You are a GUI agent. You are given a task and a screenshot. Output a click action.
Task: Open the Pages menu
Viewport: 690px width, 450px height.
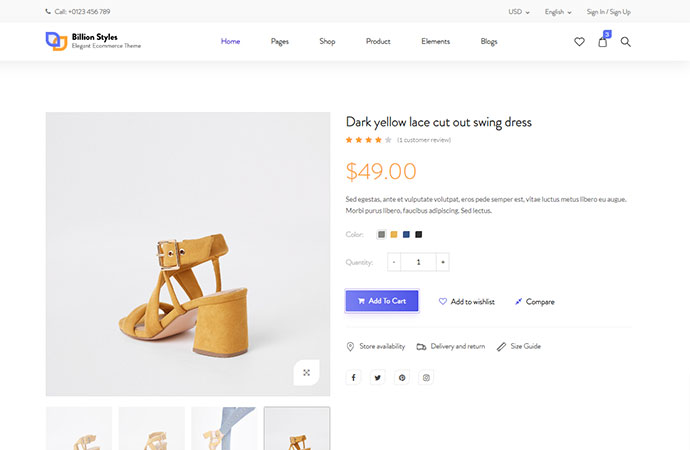[x=280, y=42]
